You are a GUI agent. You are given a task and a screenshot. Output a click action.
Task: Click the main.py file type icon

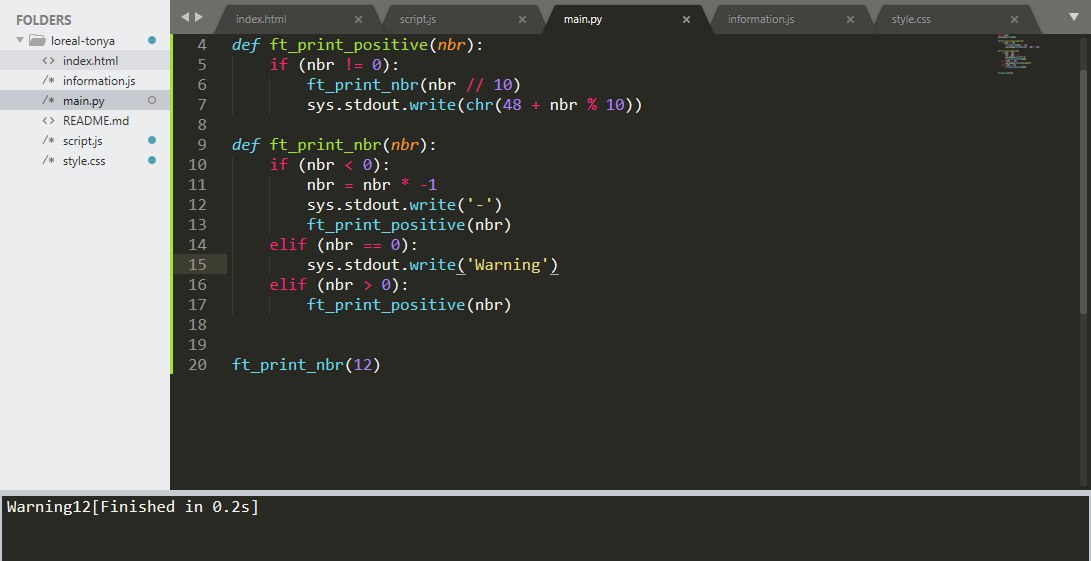click(49, 101)
